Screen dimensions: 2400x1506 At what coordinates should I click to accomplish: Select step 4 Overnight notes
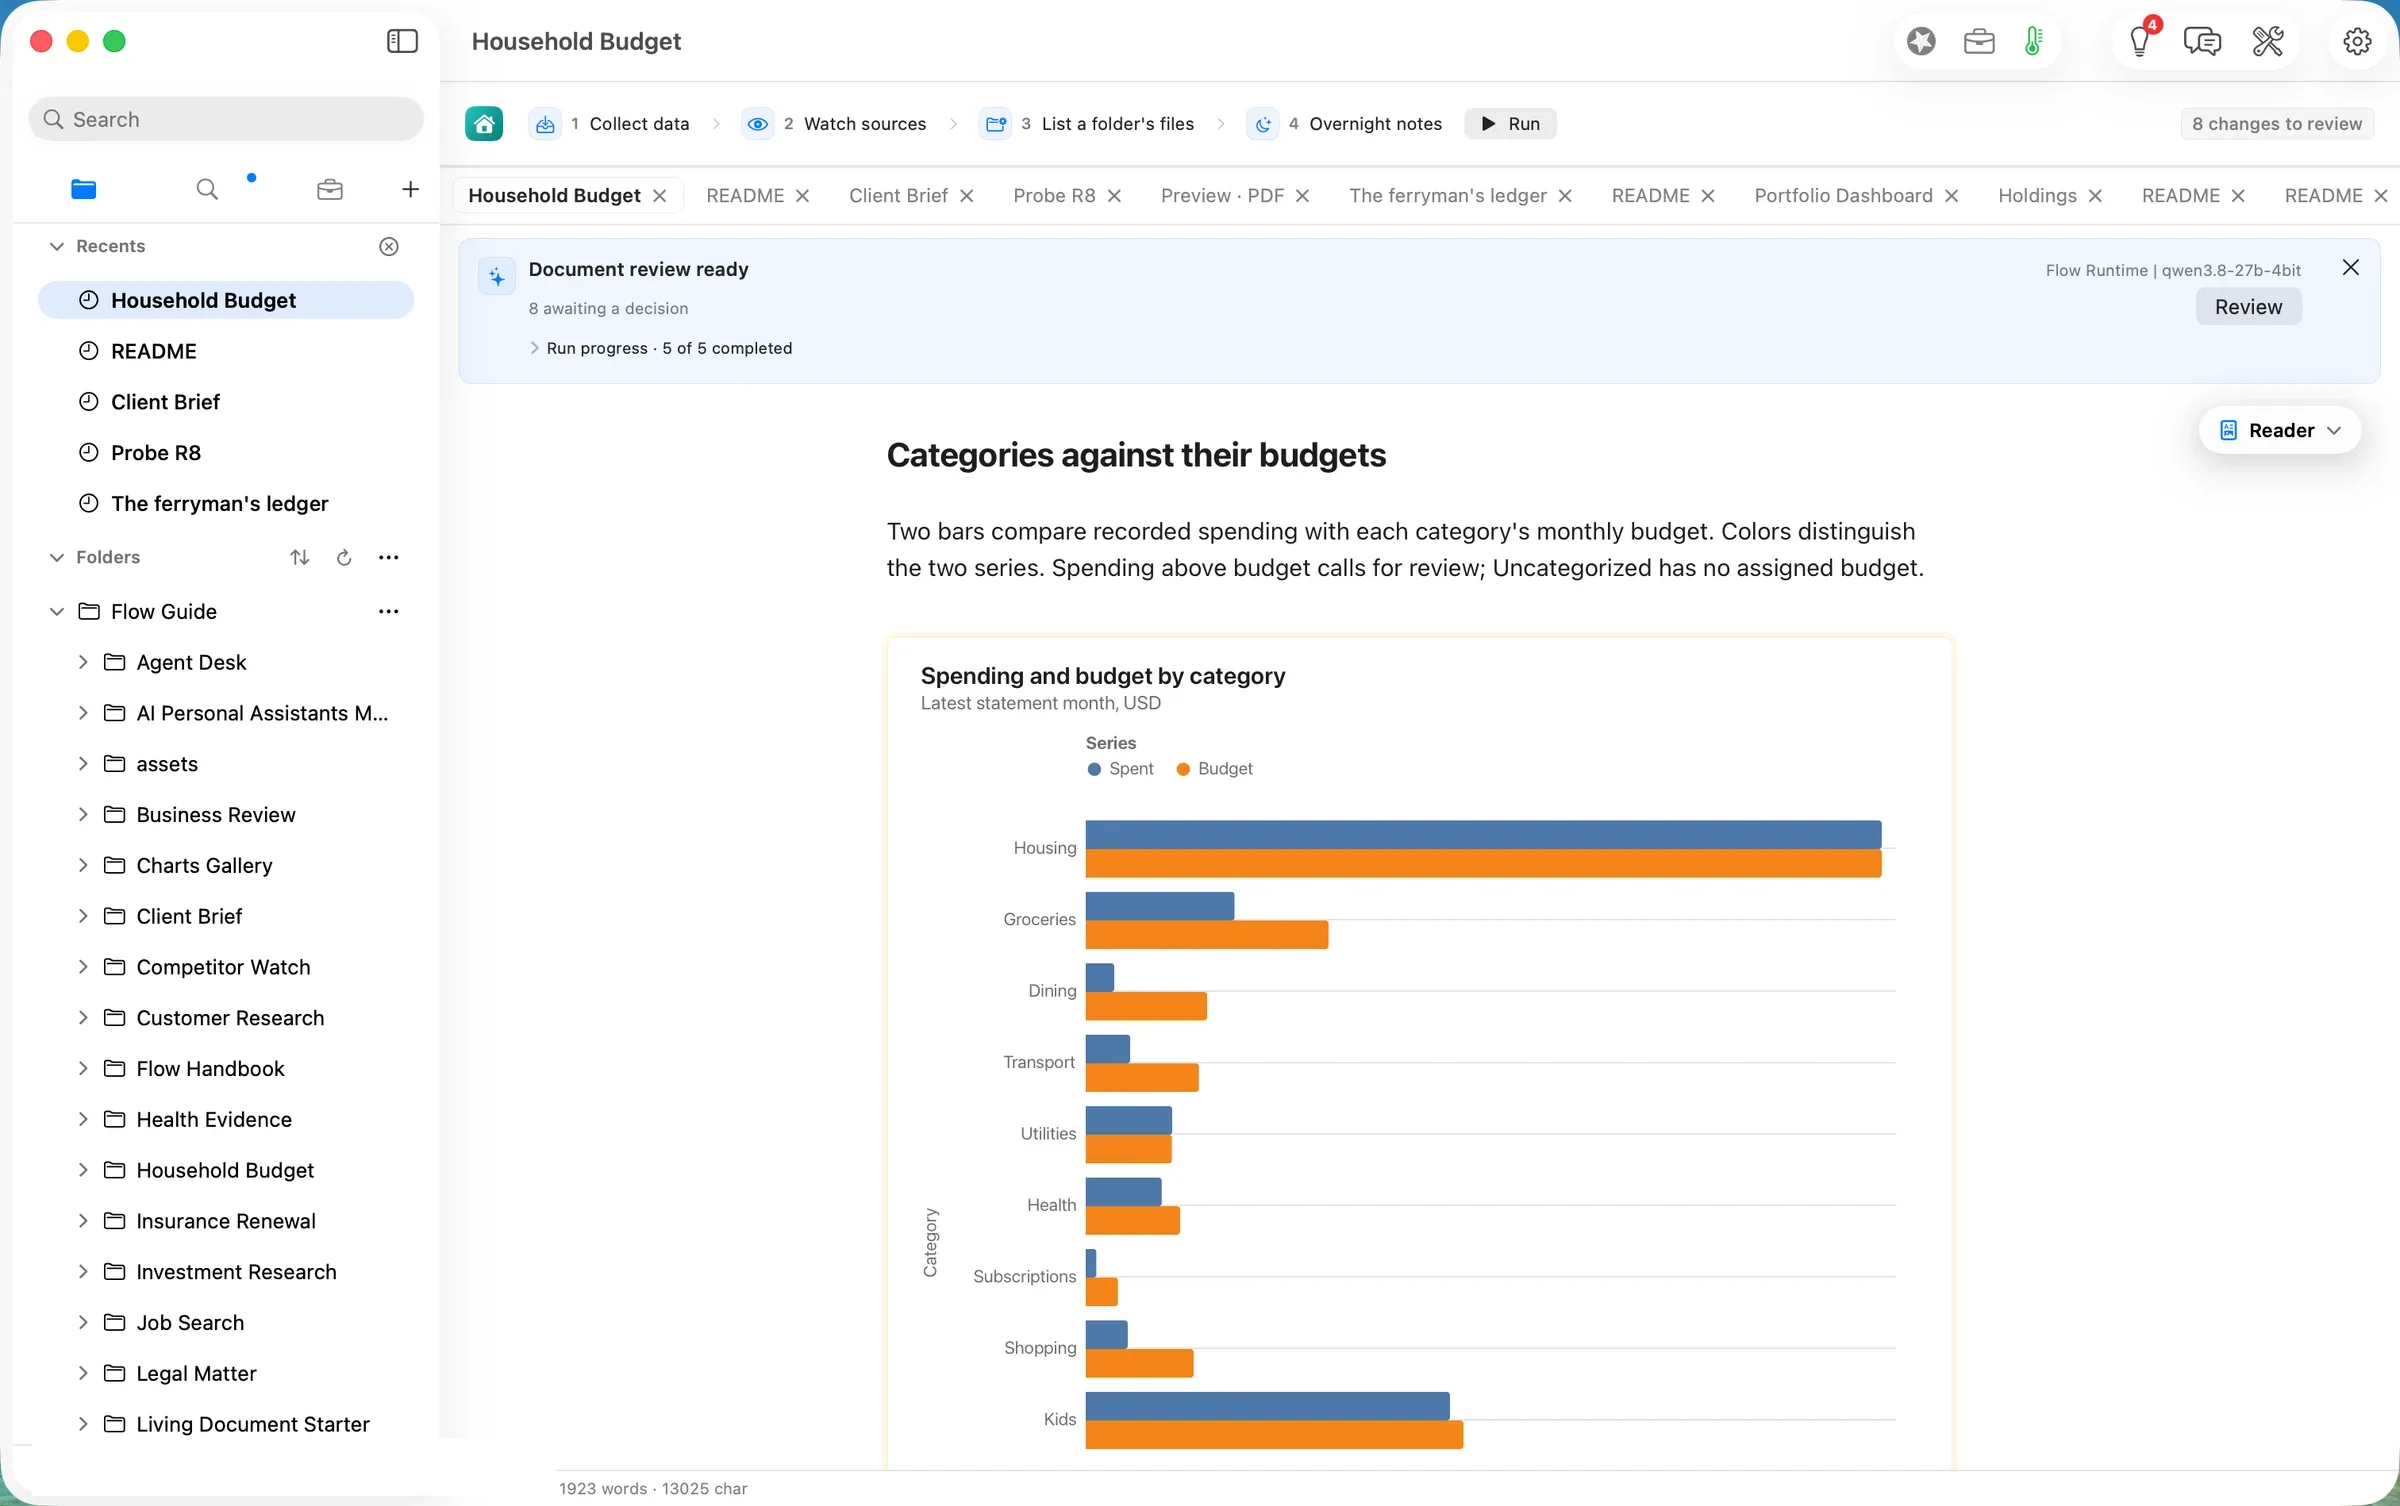1344,124
